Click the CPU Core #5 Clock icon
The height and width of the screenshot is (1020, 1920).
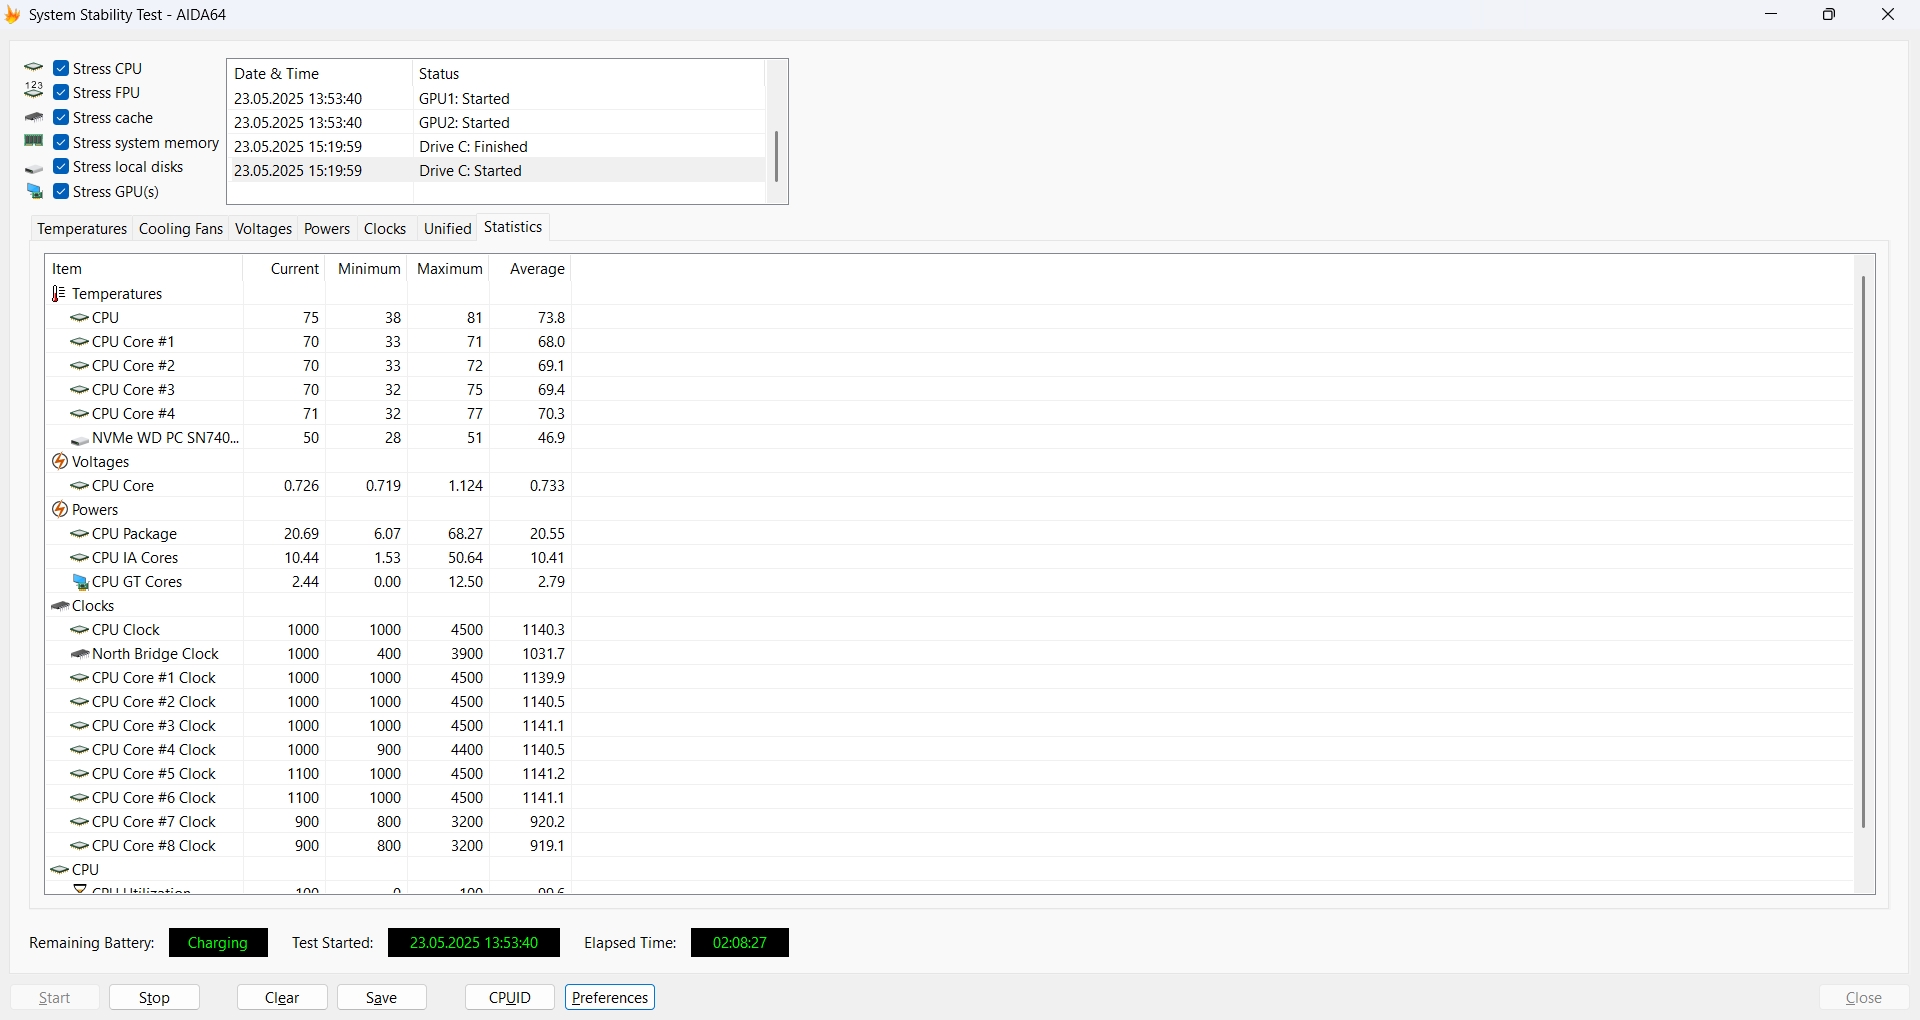point(81,775)
